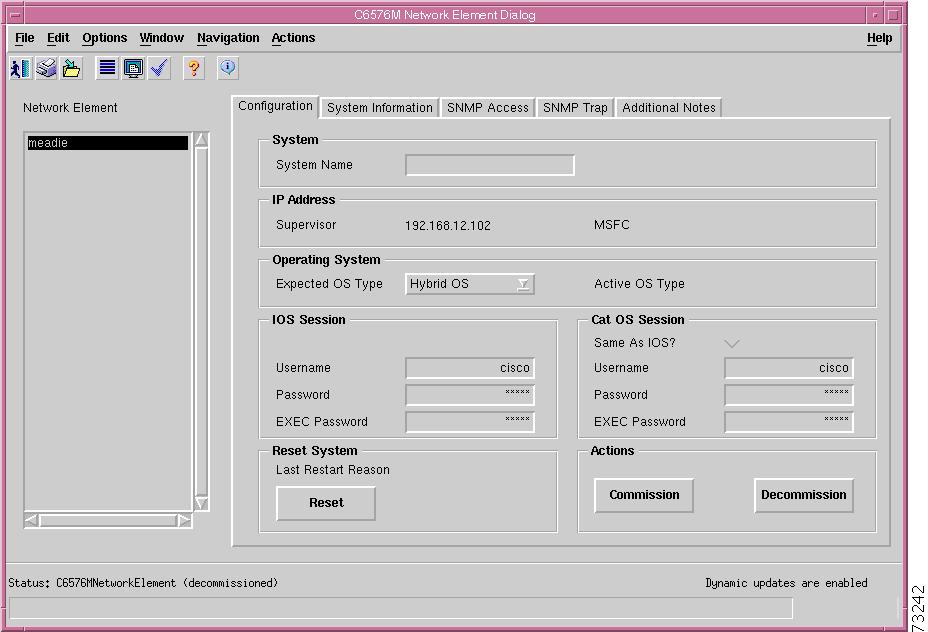Focus the IOS Session EXEC Password field
928x632 pixels.
470,423
